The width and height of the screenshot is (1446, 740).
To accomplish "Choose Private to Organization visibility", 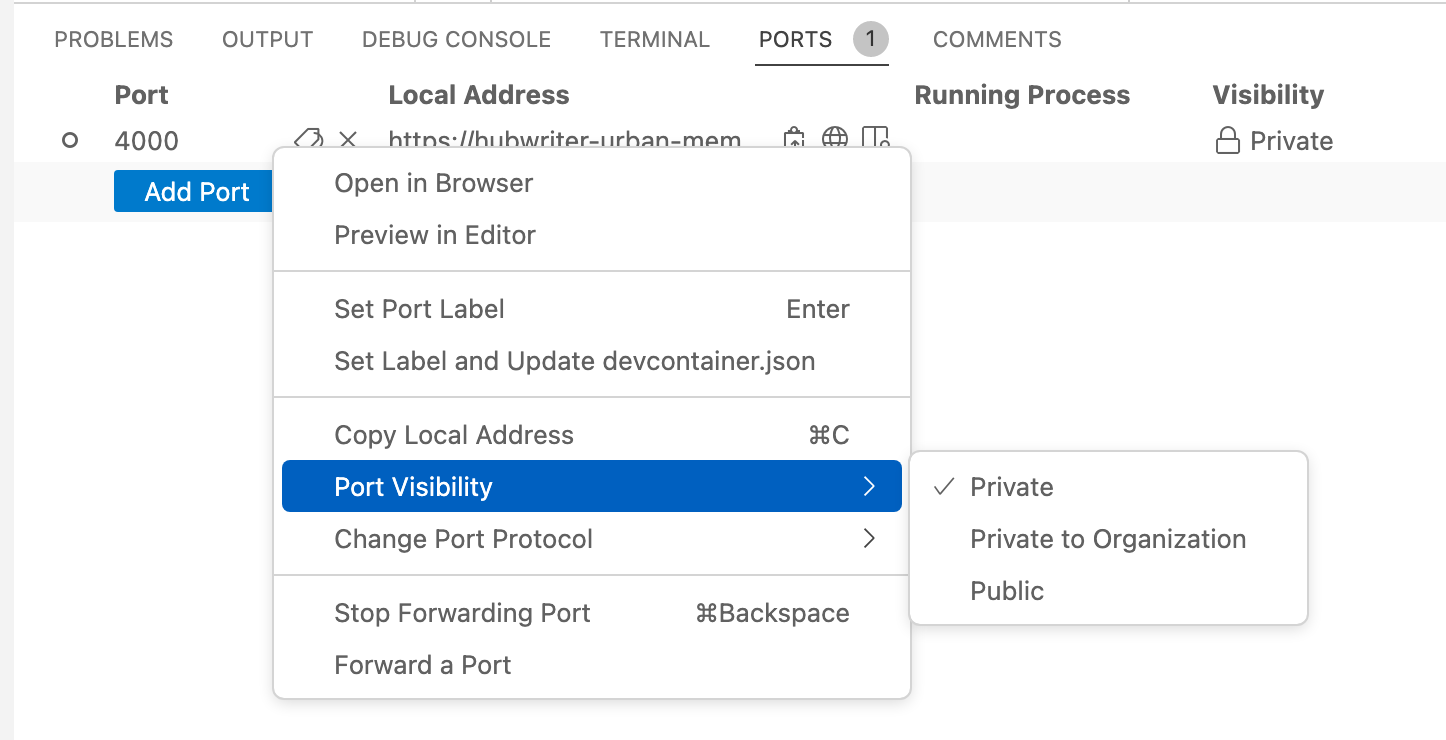I will click(1108, 539).
